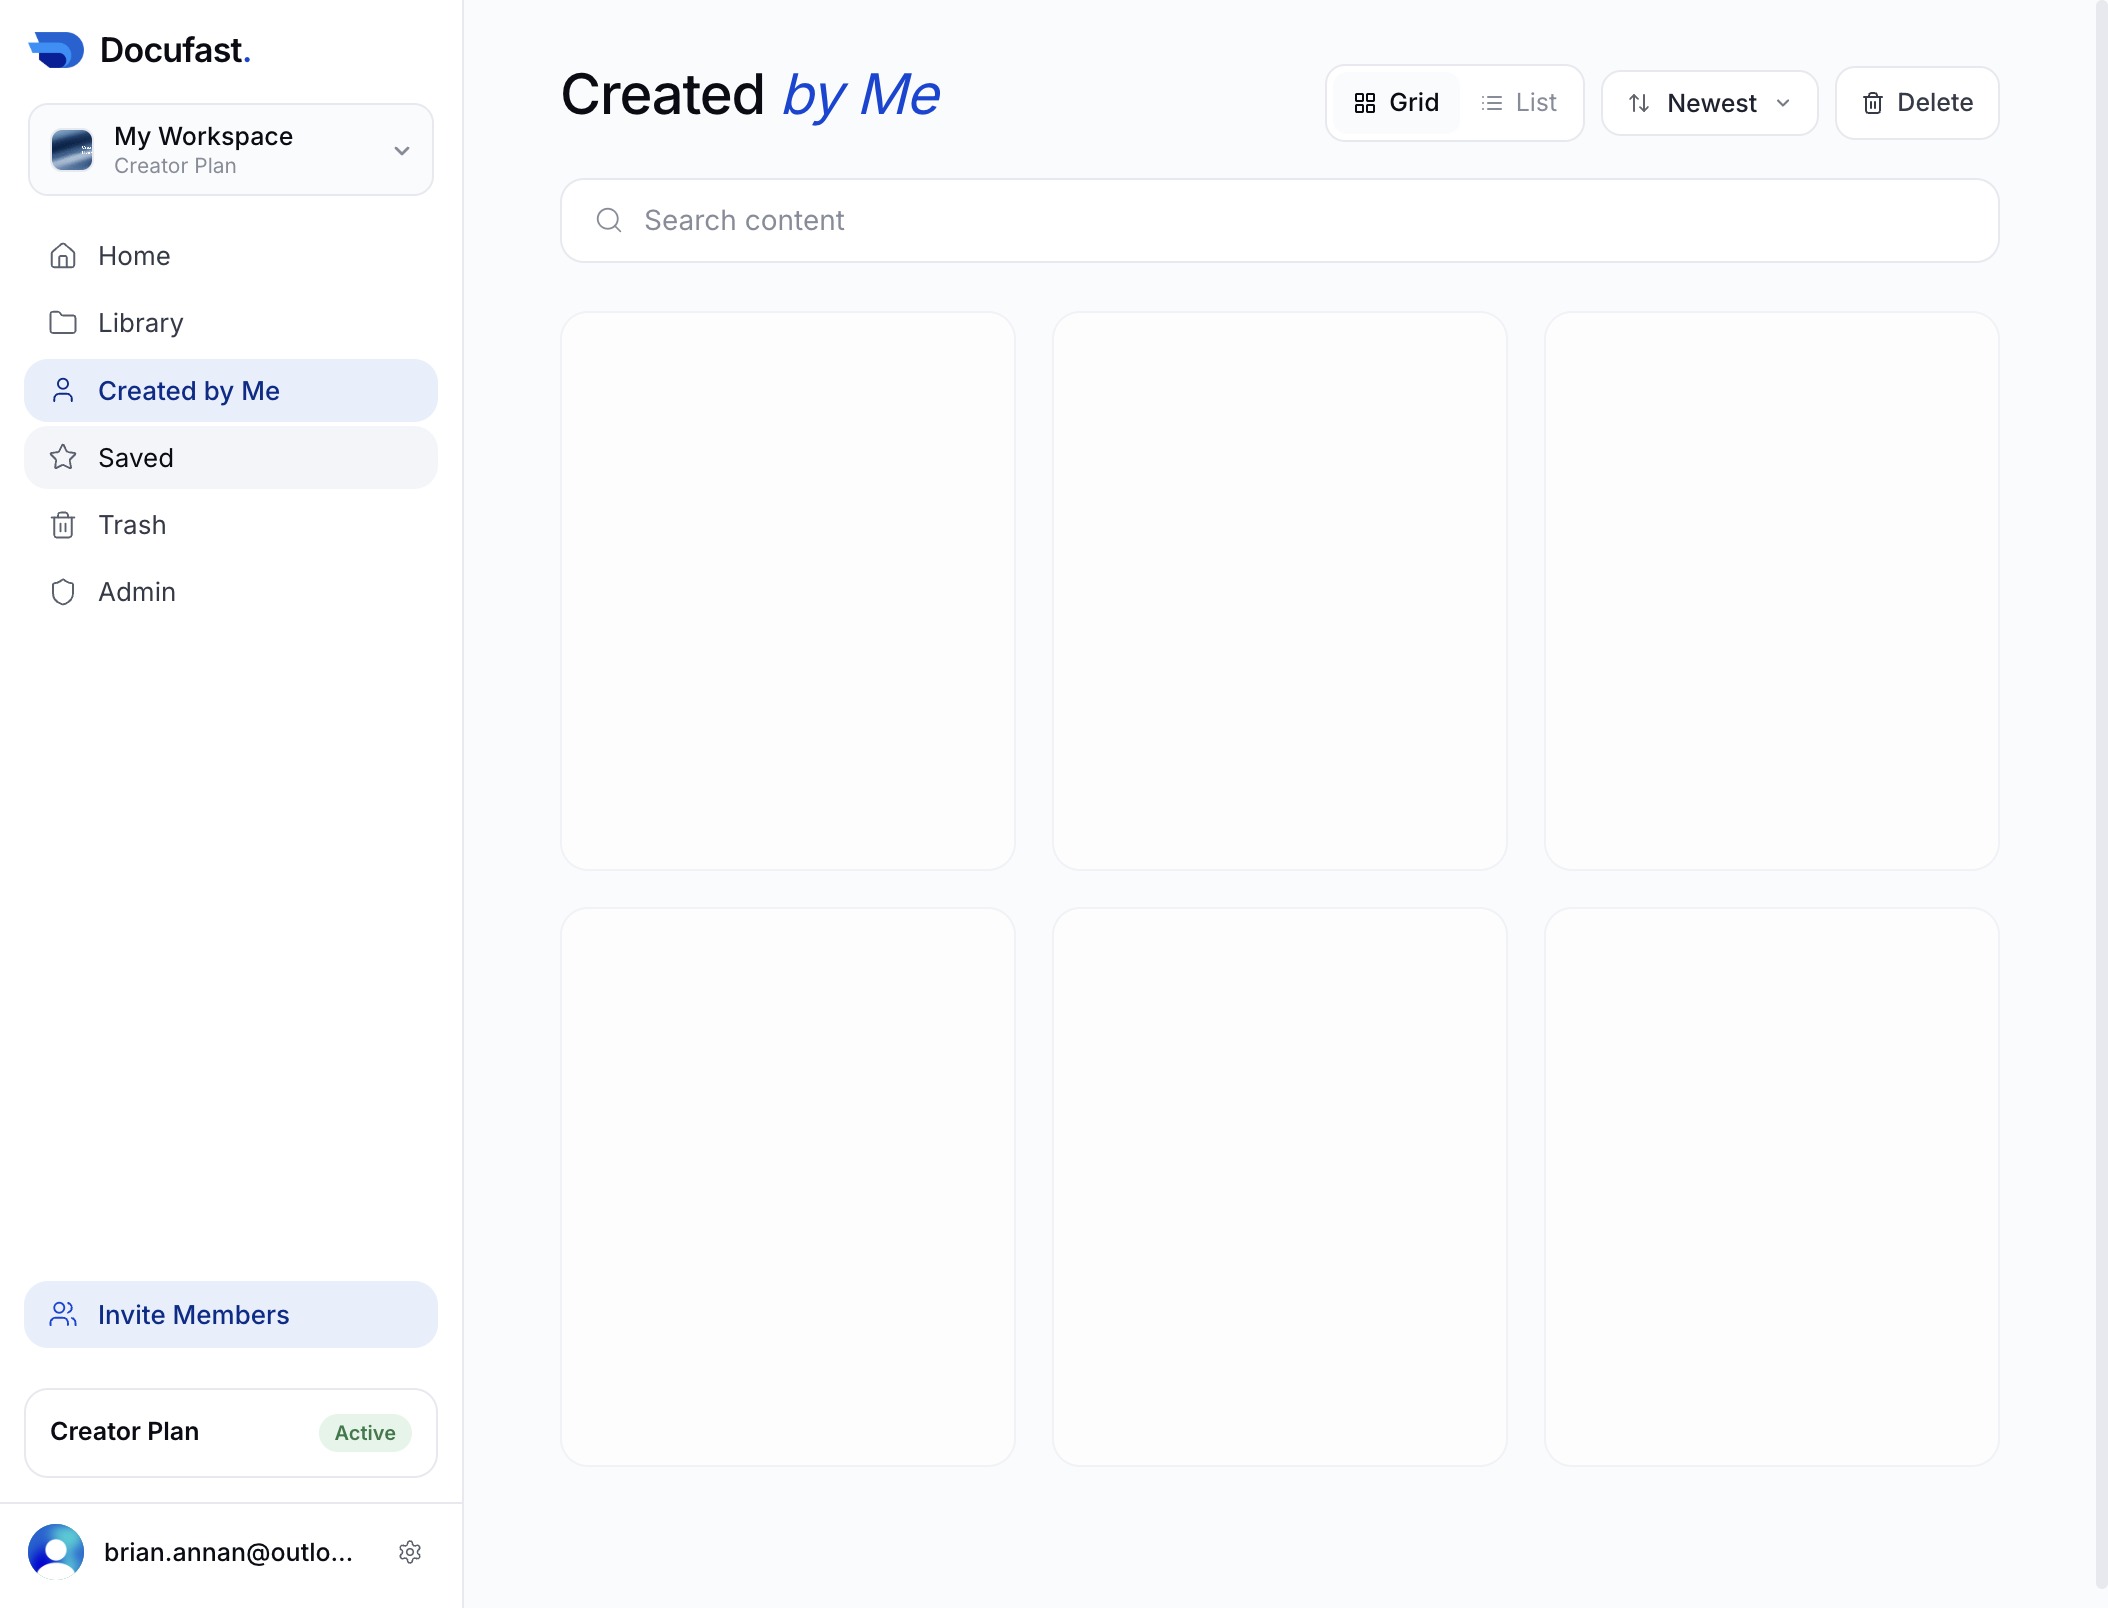The image size is (2108, 1608).
Task: Click the Saved star icon
Action: pos(63,457)
